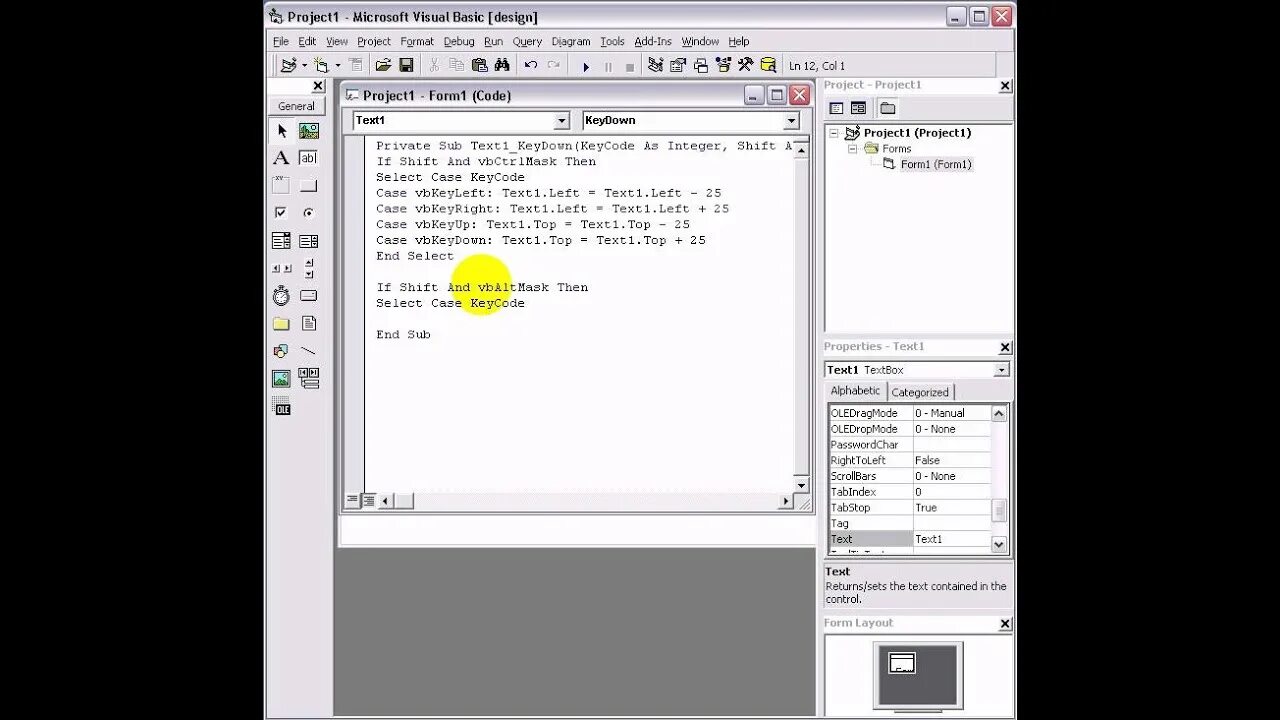
Task: Switch to Alphabetic properties tab
Action: (855, 391)
